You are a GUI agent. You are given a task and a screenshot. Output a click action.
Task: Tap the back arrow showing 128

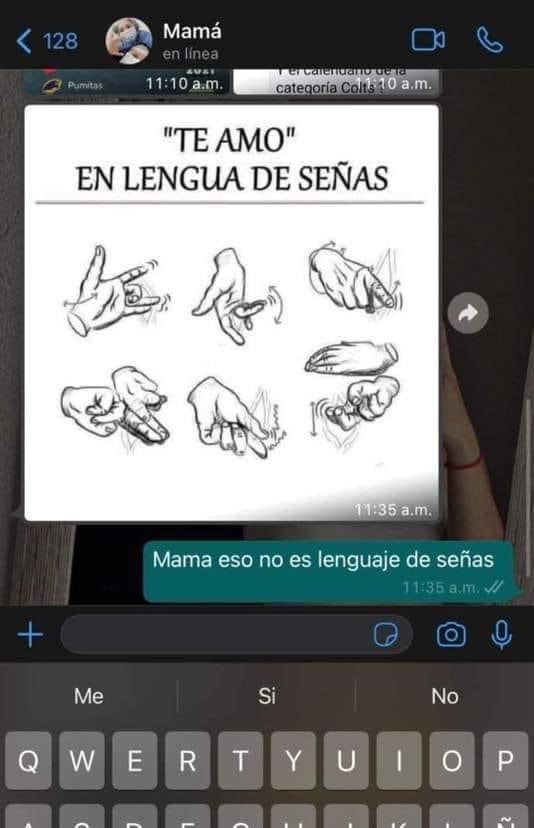(46, 41)
